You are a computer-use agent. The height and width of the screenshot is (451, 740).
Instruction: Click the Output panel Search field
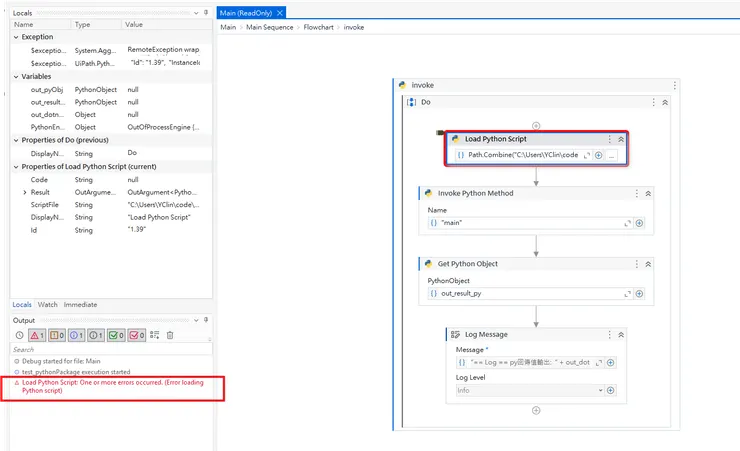(x=111, y=350)
